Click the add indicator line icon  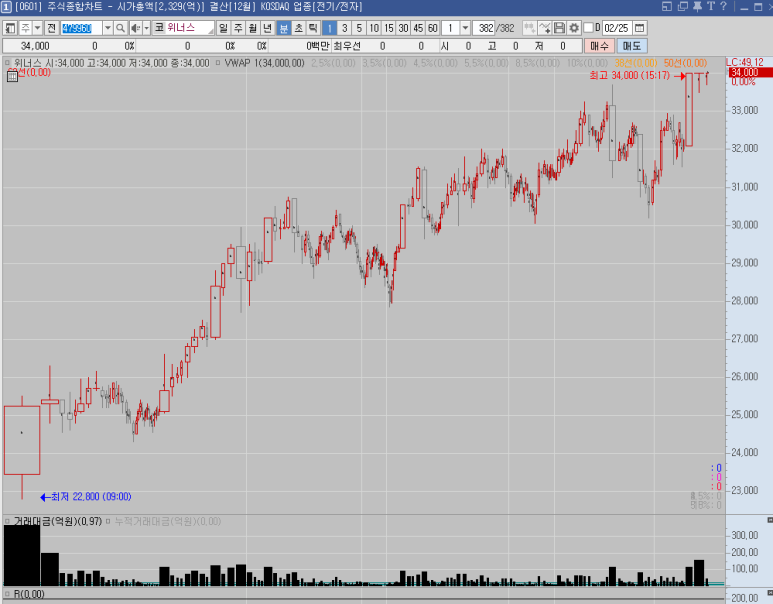(x=545, y=28)
